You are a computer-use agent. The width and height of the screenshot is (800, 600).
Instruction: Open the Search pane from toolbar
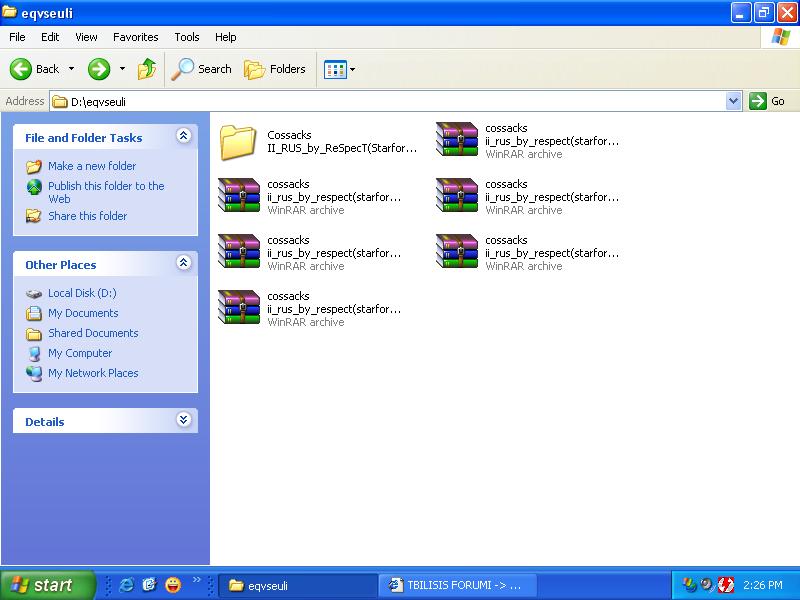coord(202,69)
